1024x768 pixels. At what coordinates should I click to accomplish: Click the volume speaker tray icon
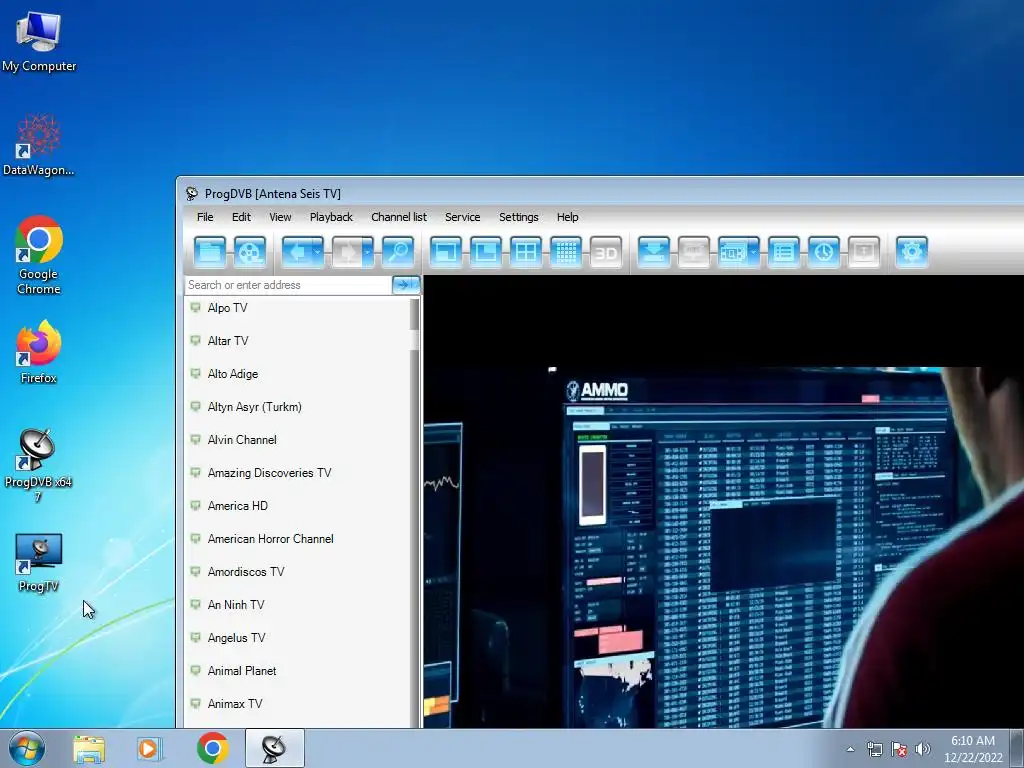tap(923, 749)
